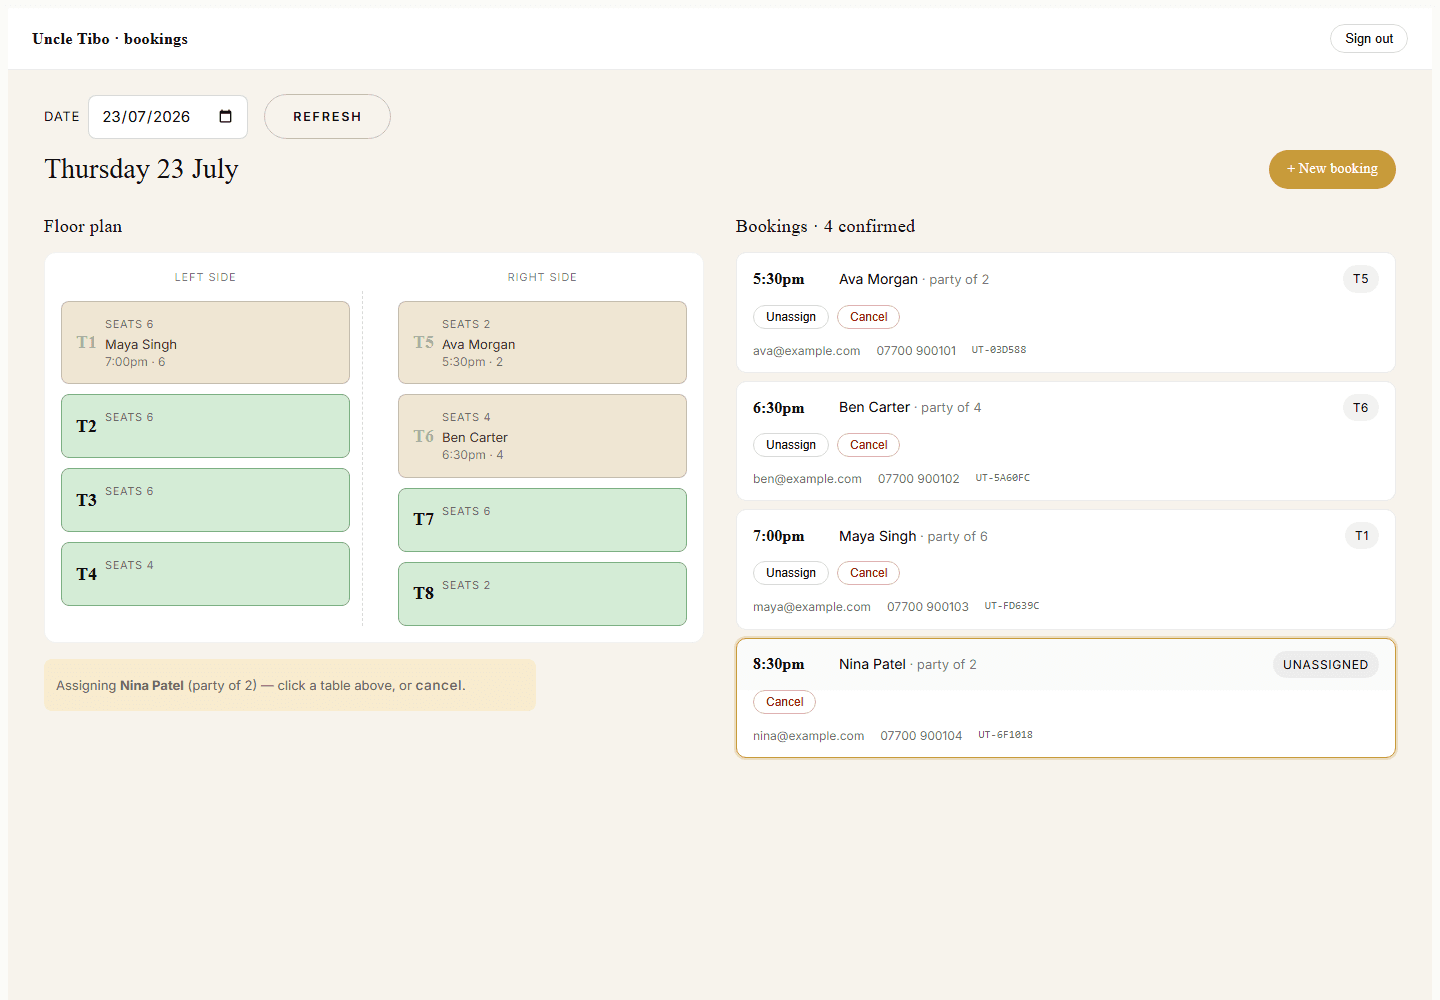Cancel Ben Carter's booking
Image resolution: width=1440 pixels, height=1000 pixels.
(x=868, y=445)
